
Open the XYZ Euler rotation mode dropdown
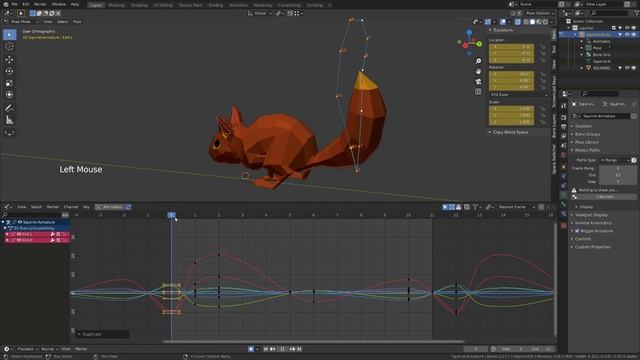518,95
